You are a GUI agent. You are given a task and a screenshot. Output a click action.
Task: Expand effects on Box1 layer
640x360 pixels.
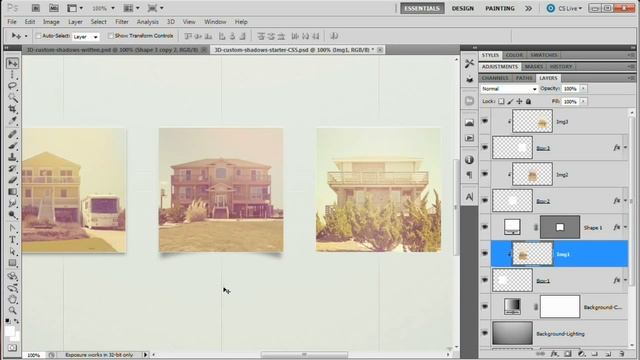tap(625, 280)
